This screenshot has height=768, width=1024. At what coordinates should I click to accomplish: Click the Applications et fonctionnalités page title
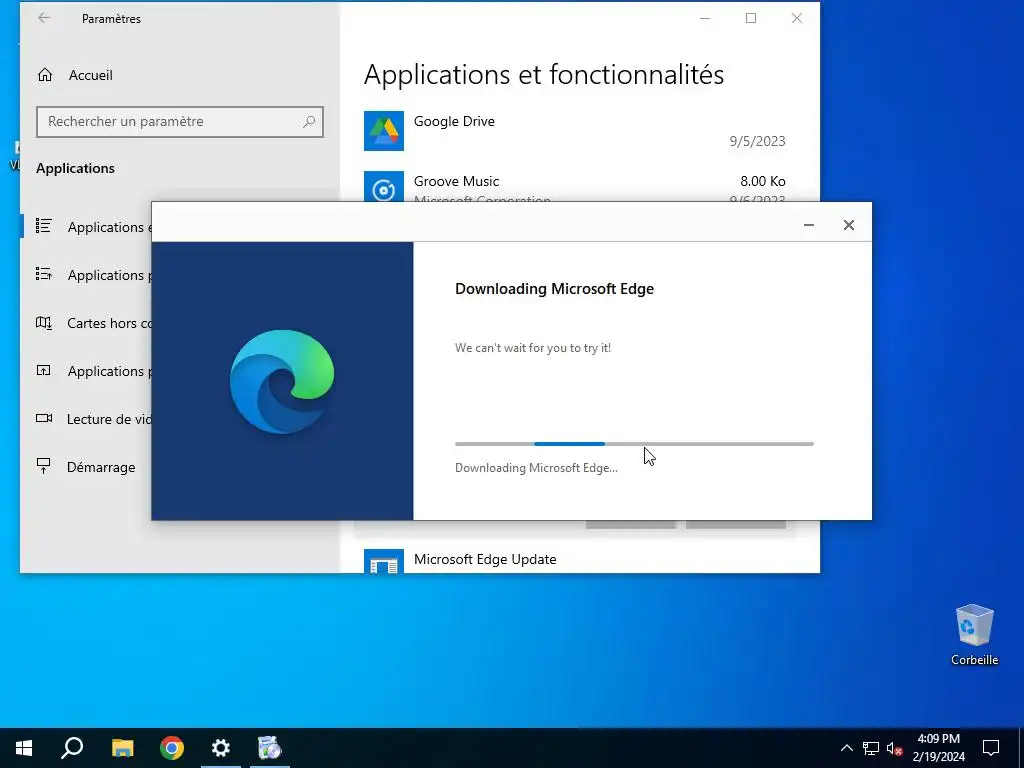point(543,74)
